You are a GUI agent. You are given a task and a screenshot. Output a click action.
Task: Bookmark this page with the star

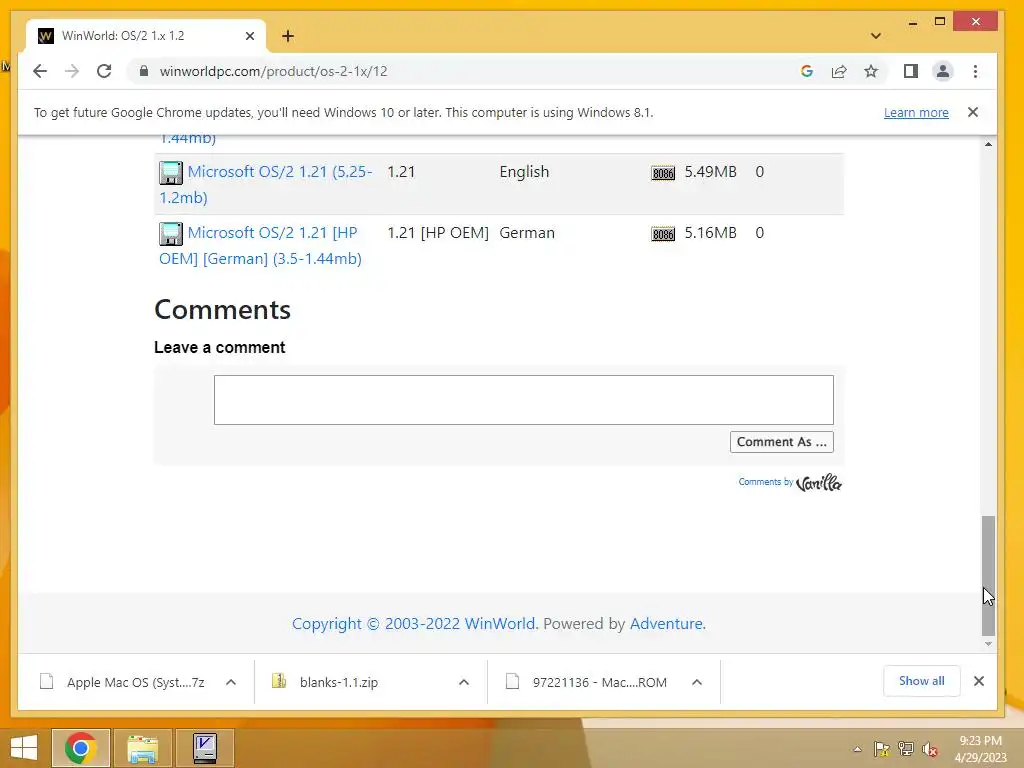coord(871,71)
